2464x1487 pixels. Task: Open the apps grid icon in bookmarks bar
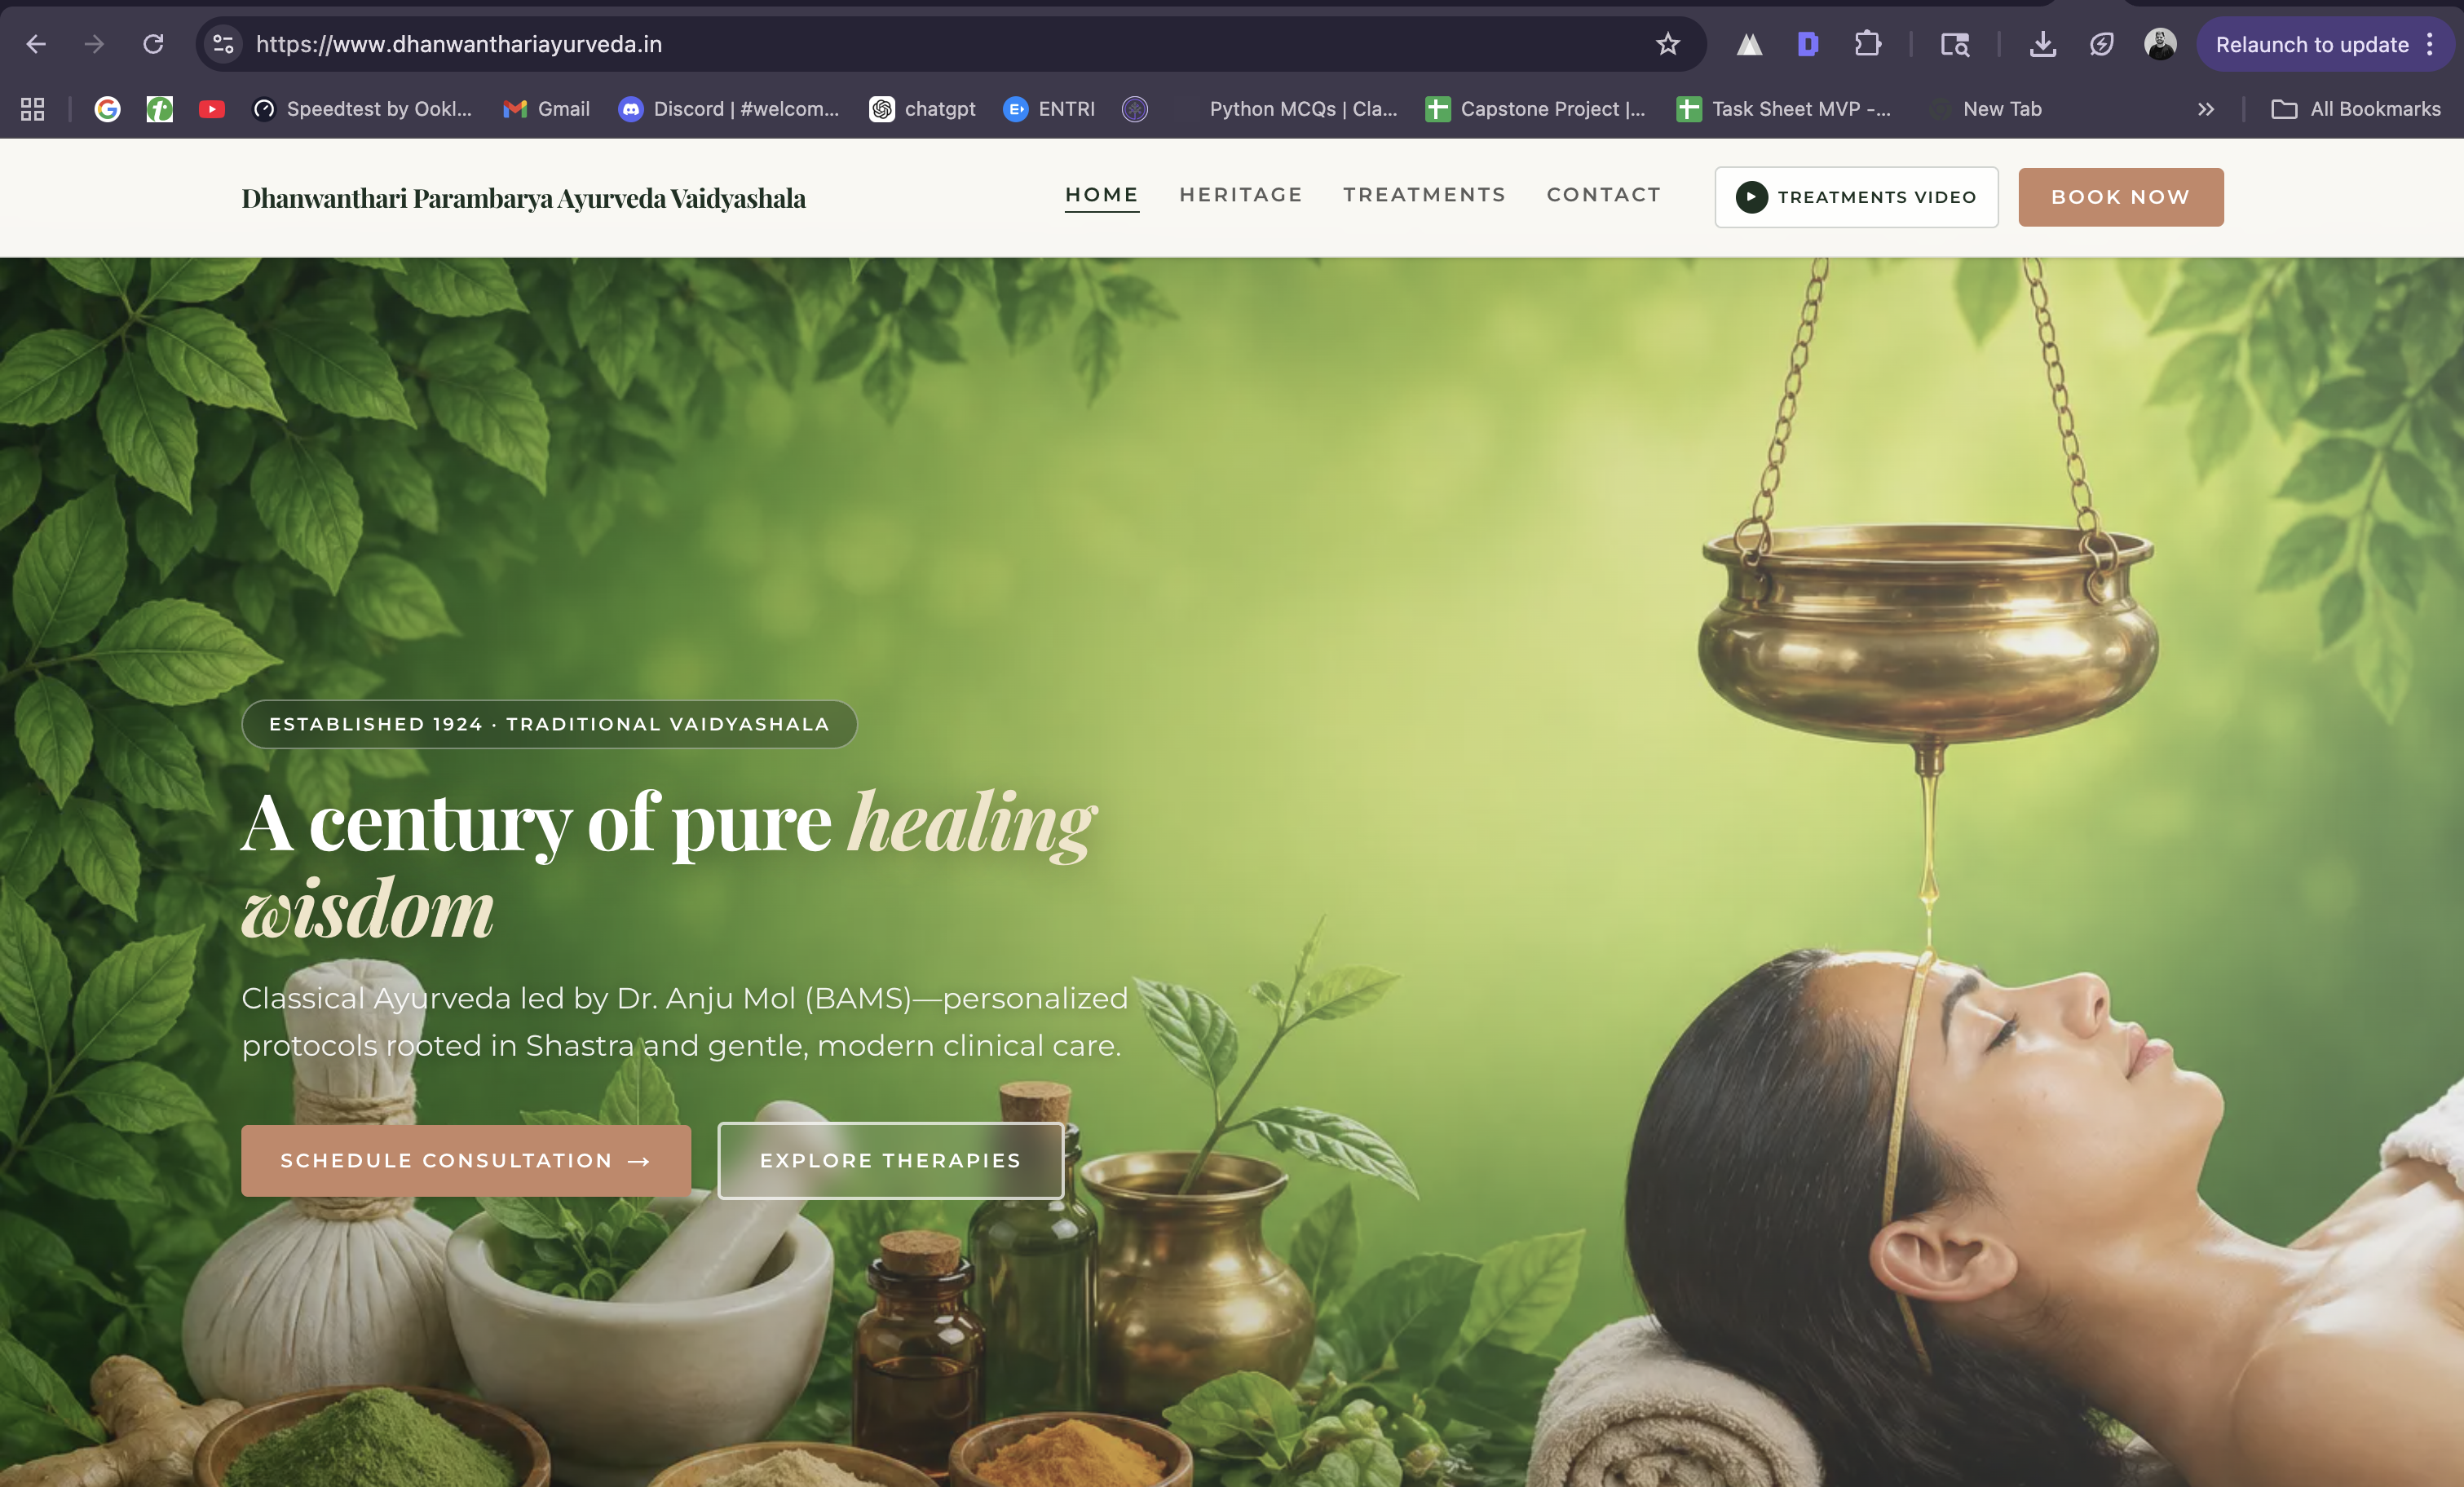coord(32,109)
